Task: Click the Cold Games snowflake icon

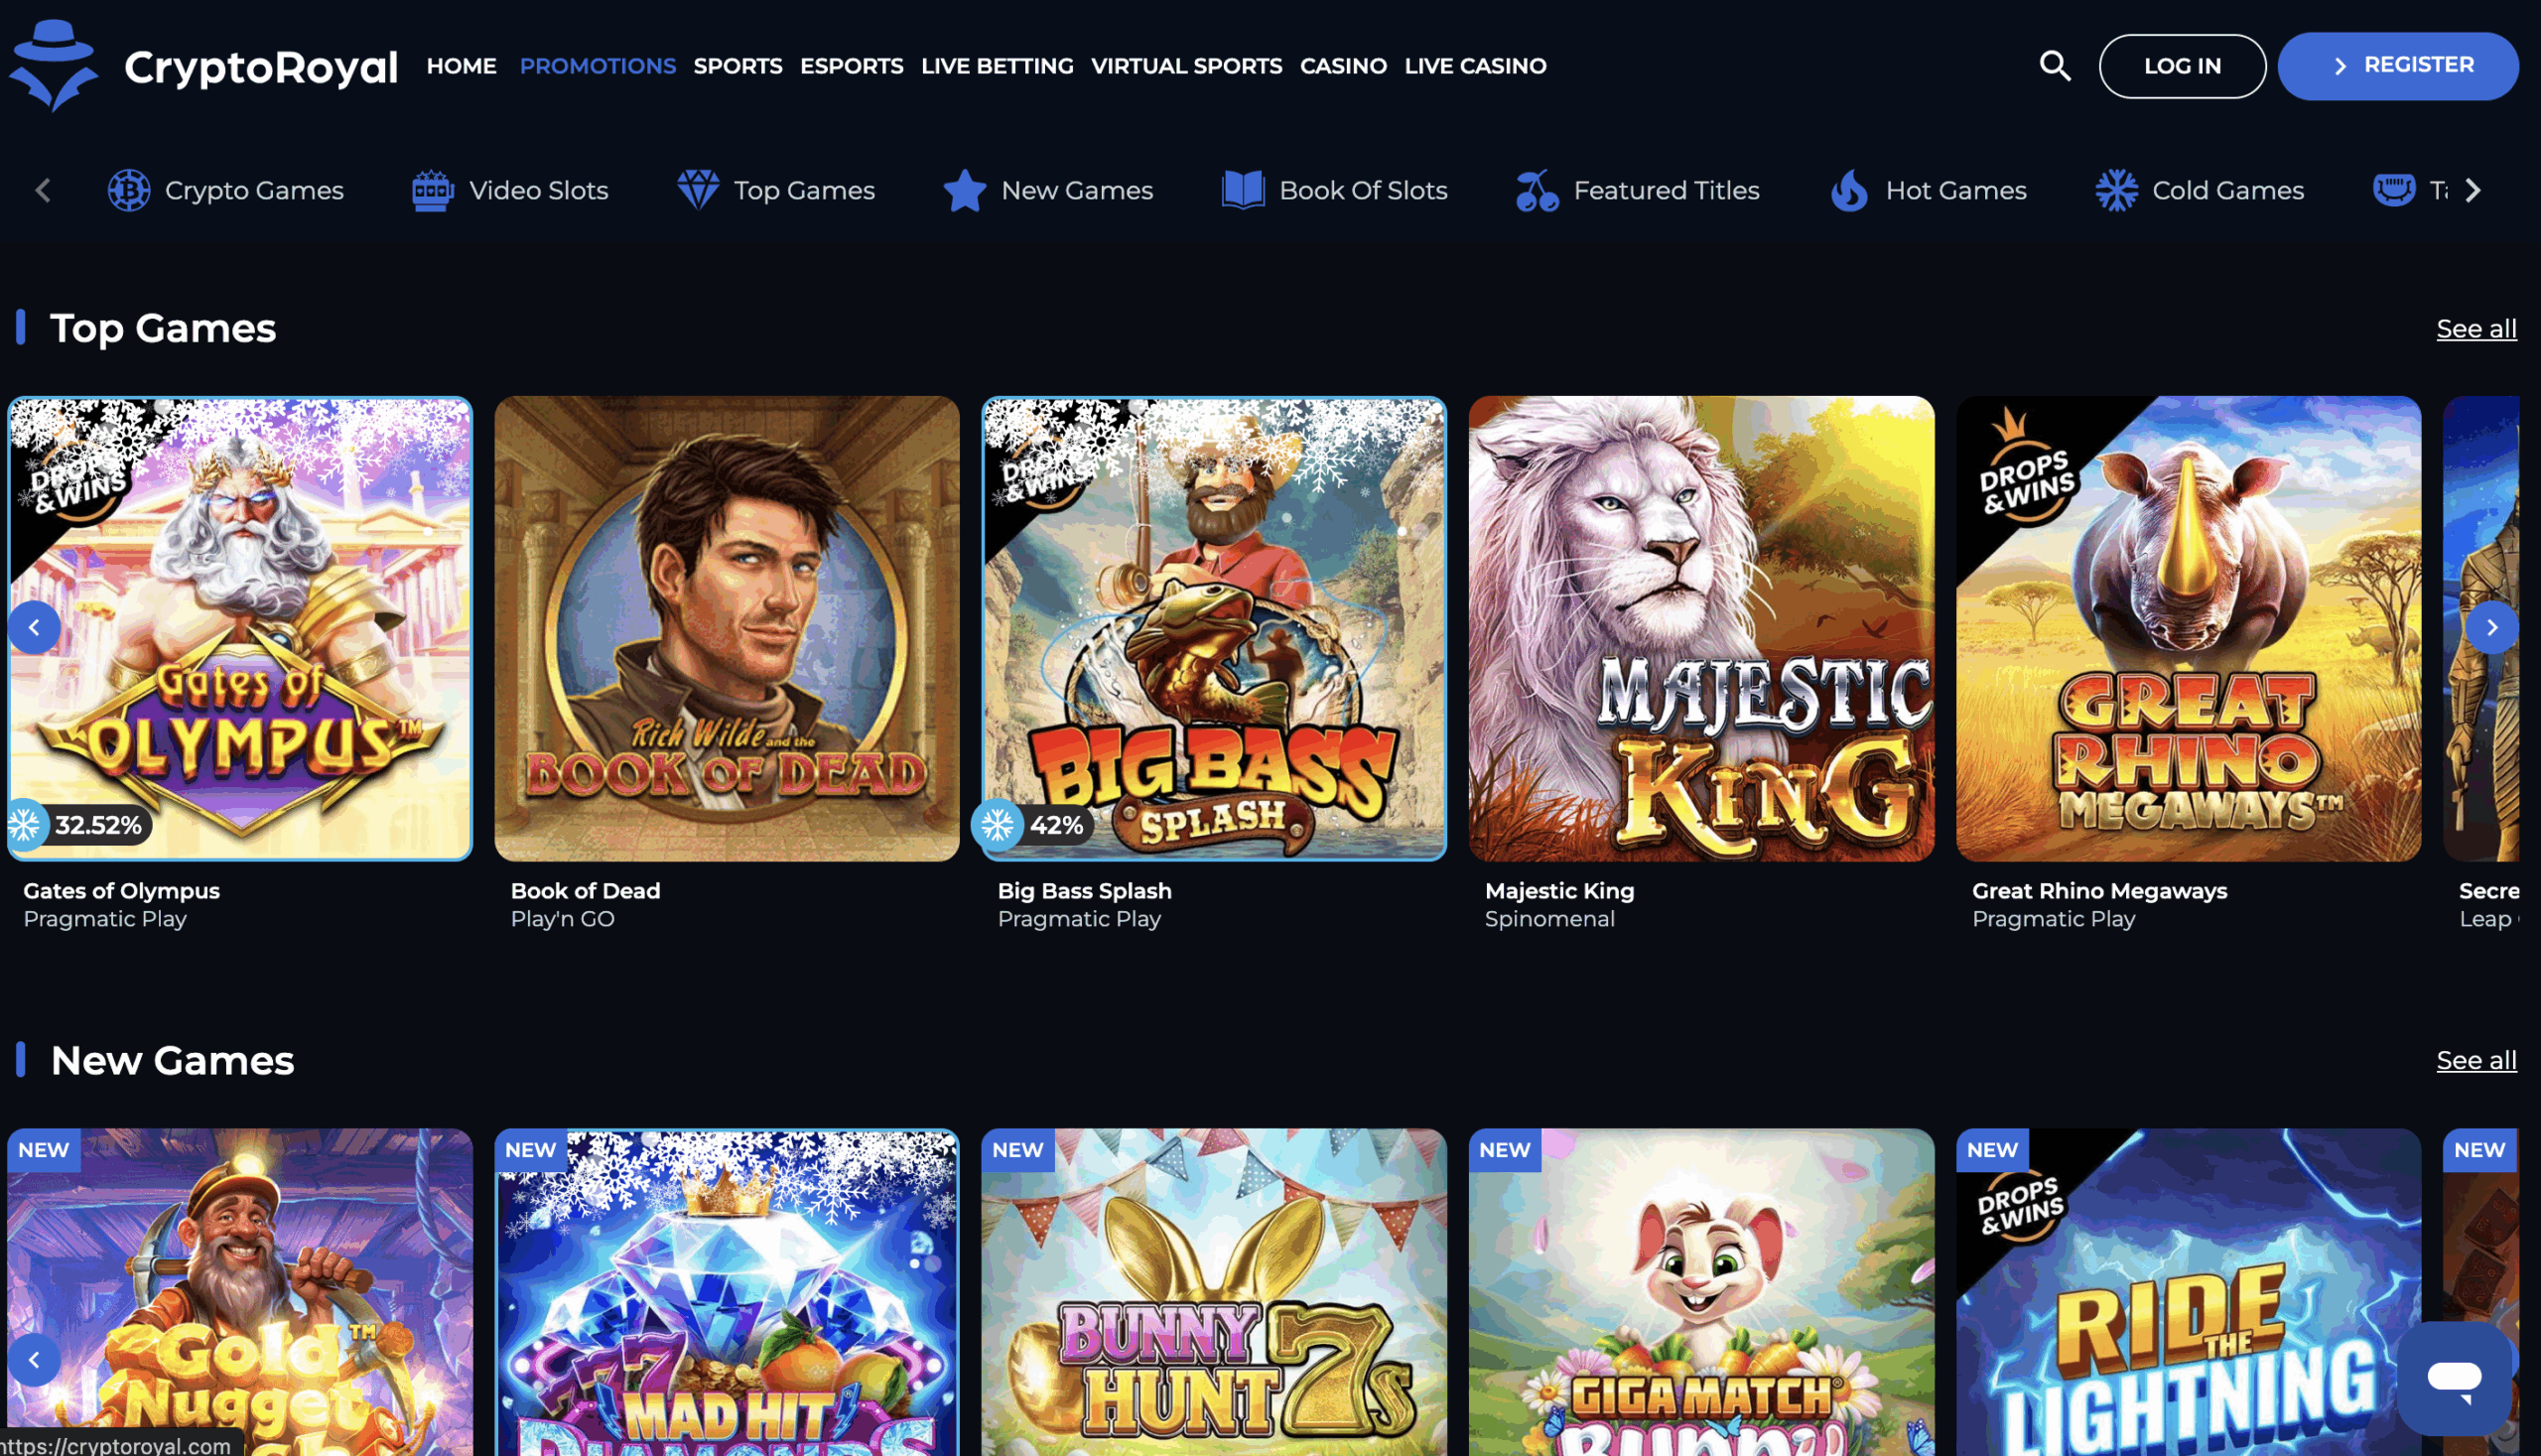Action: click(x=2116, y=190)
